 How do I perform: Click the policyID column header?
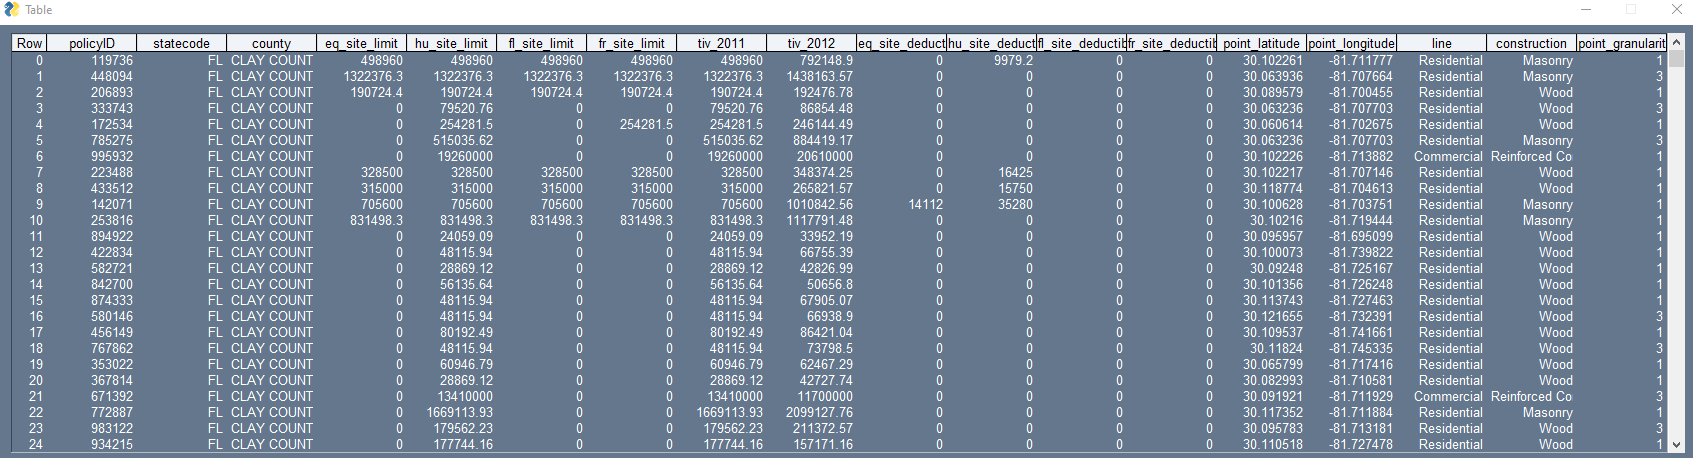tap(92, 43)
